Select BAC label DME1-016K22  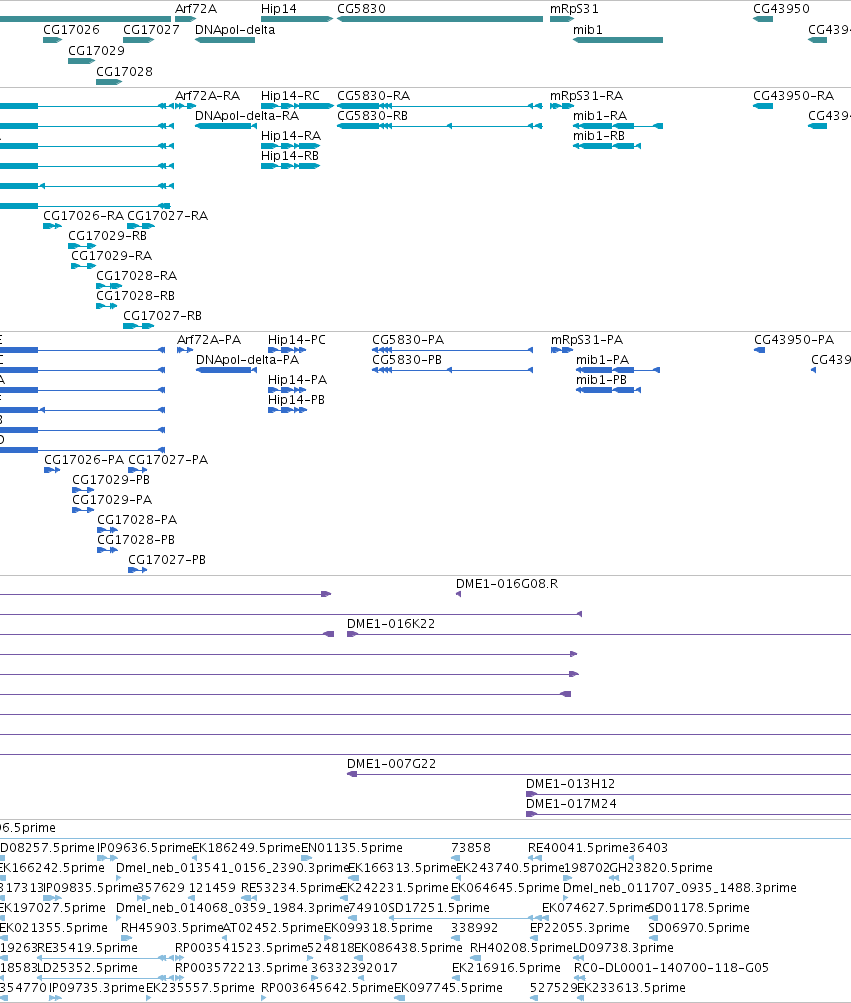pyautogui.click(x=391, y=624)
